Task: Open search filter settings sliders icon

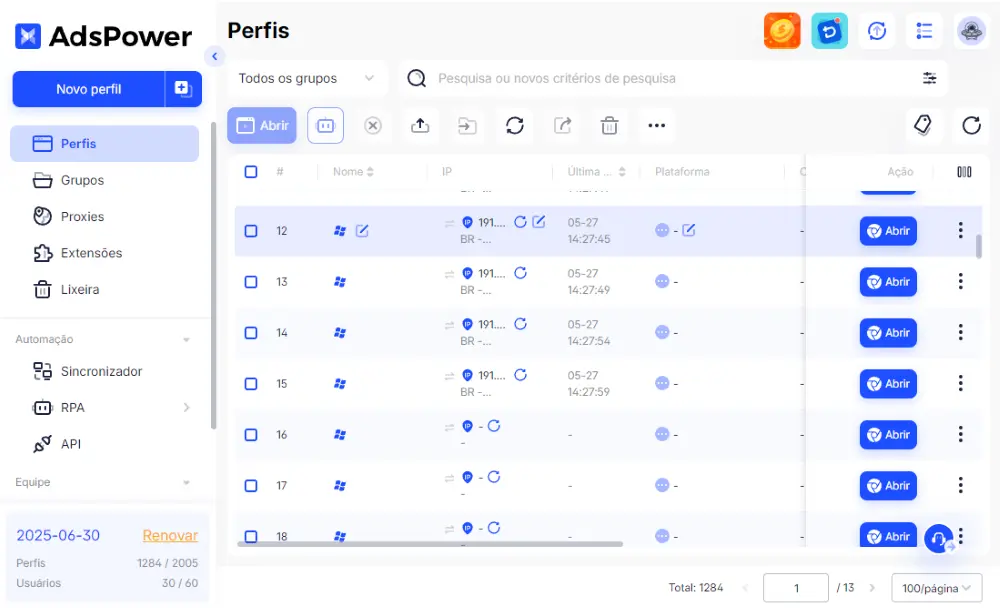Action: [x=929, y=78]
